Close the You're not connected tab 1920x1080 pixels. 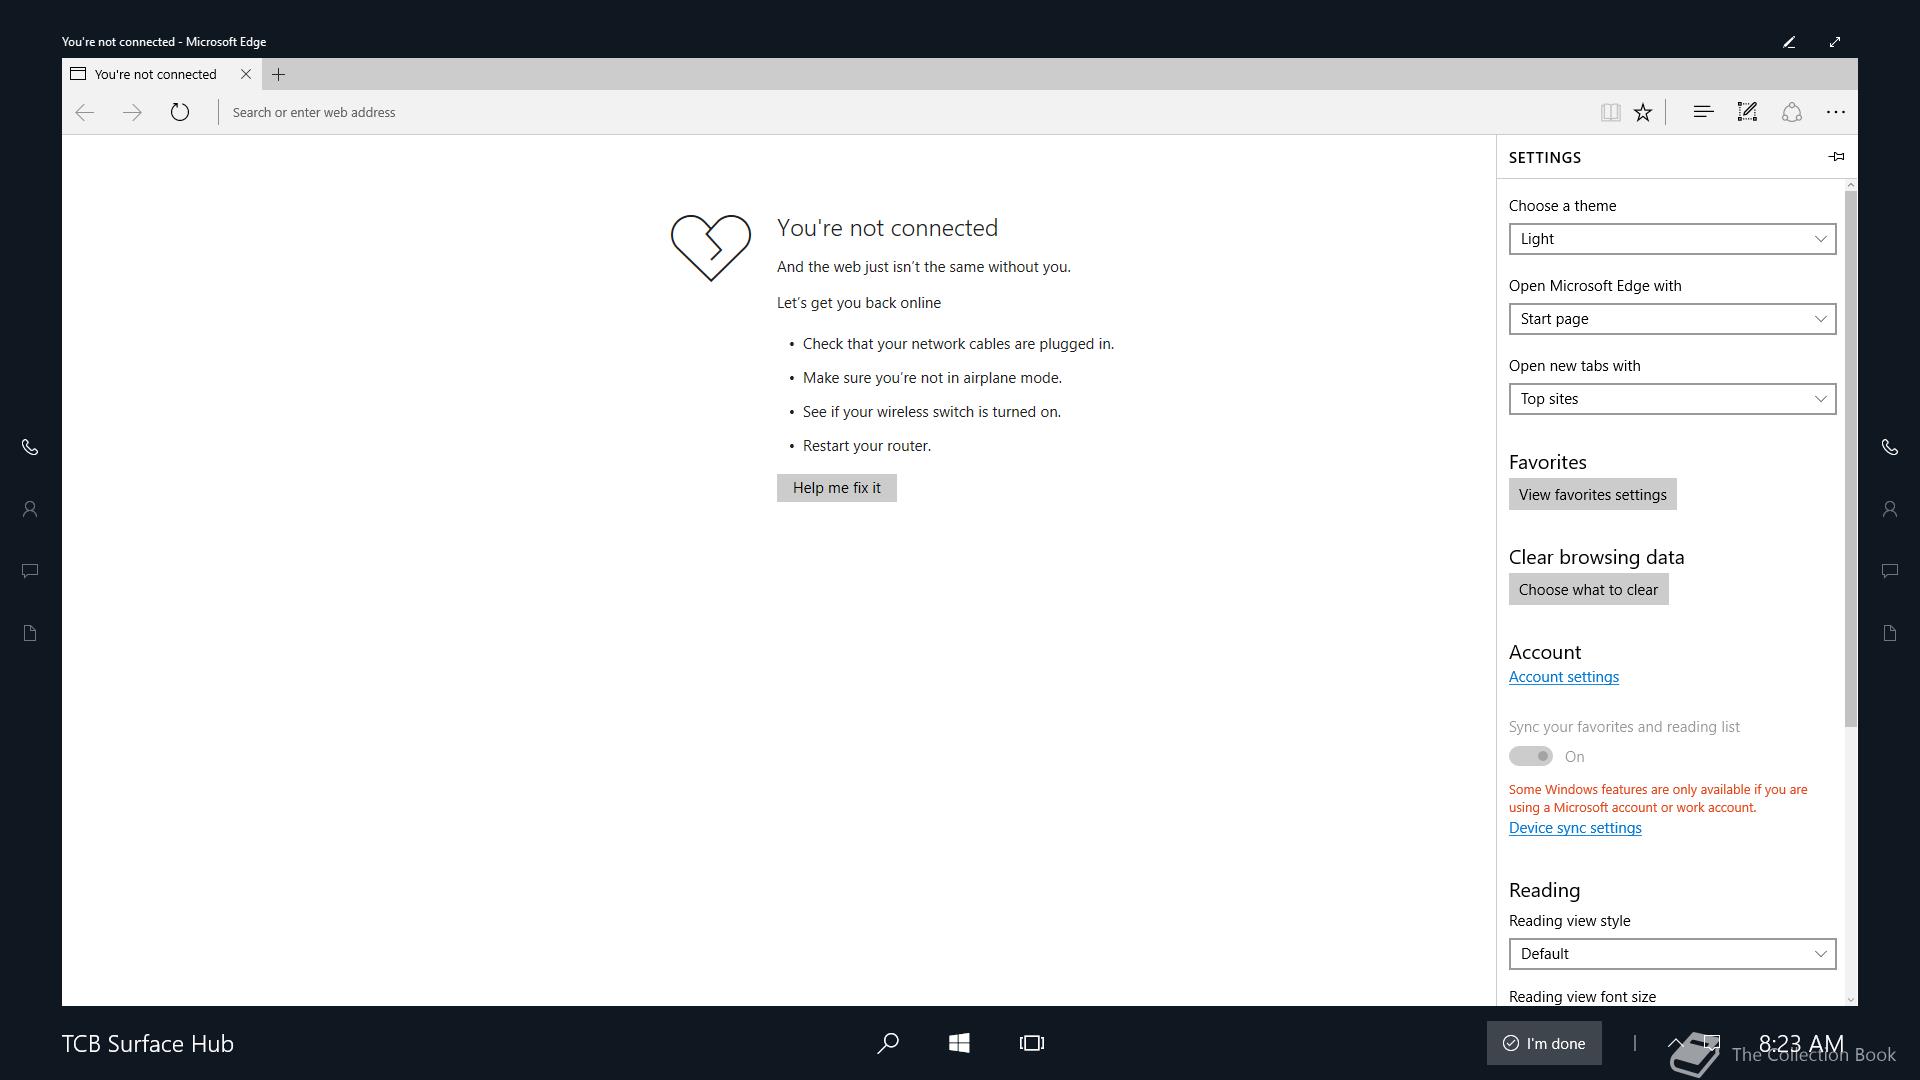click(x=246, y=74)
